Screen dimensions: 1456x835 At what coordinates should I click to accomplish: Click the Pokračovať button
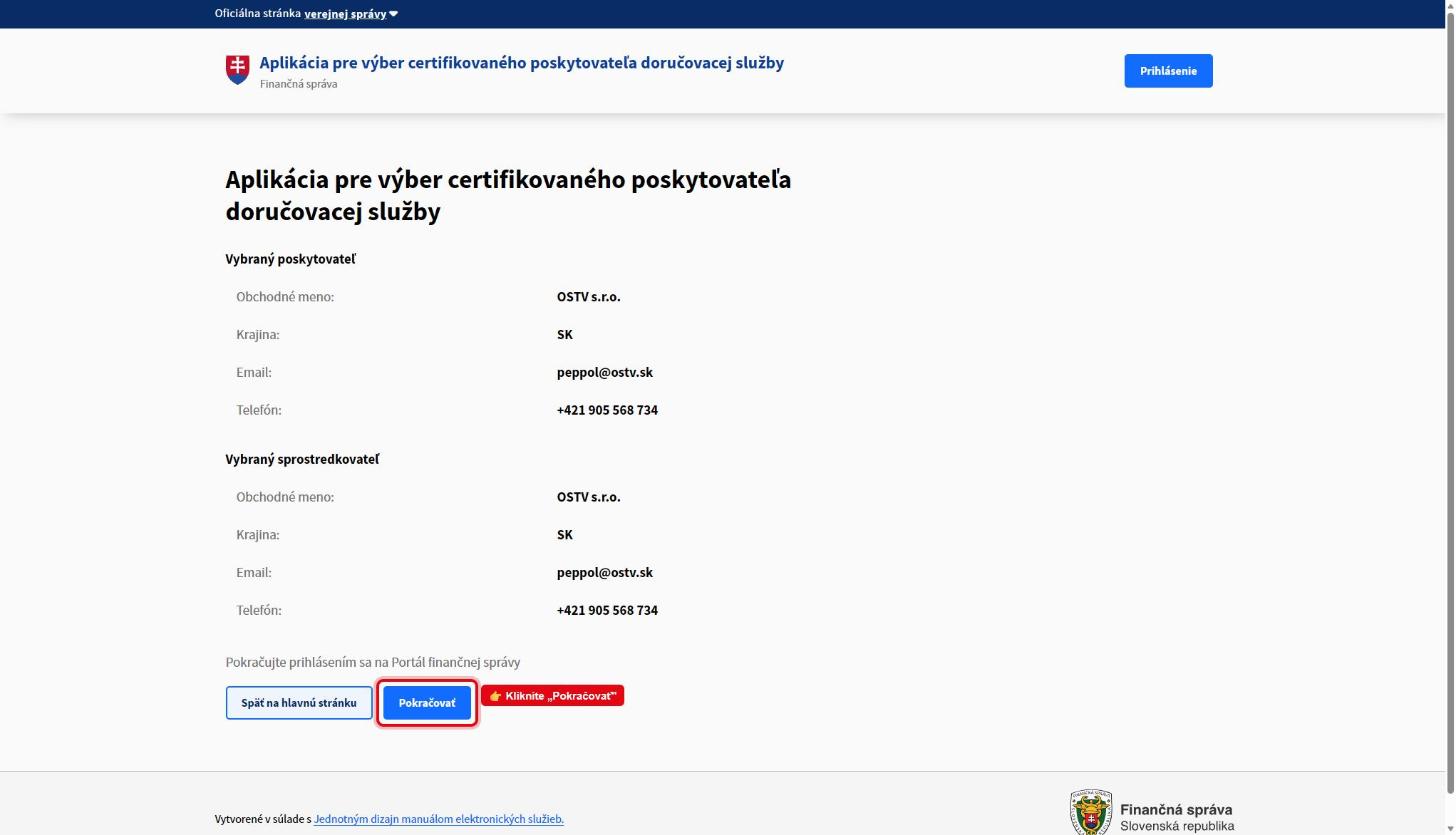427,703
